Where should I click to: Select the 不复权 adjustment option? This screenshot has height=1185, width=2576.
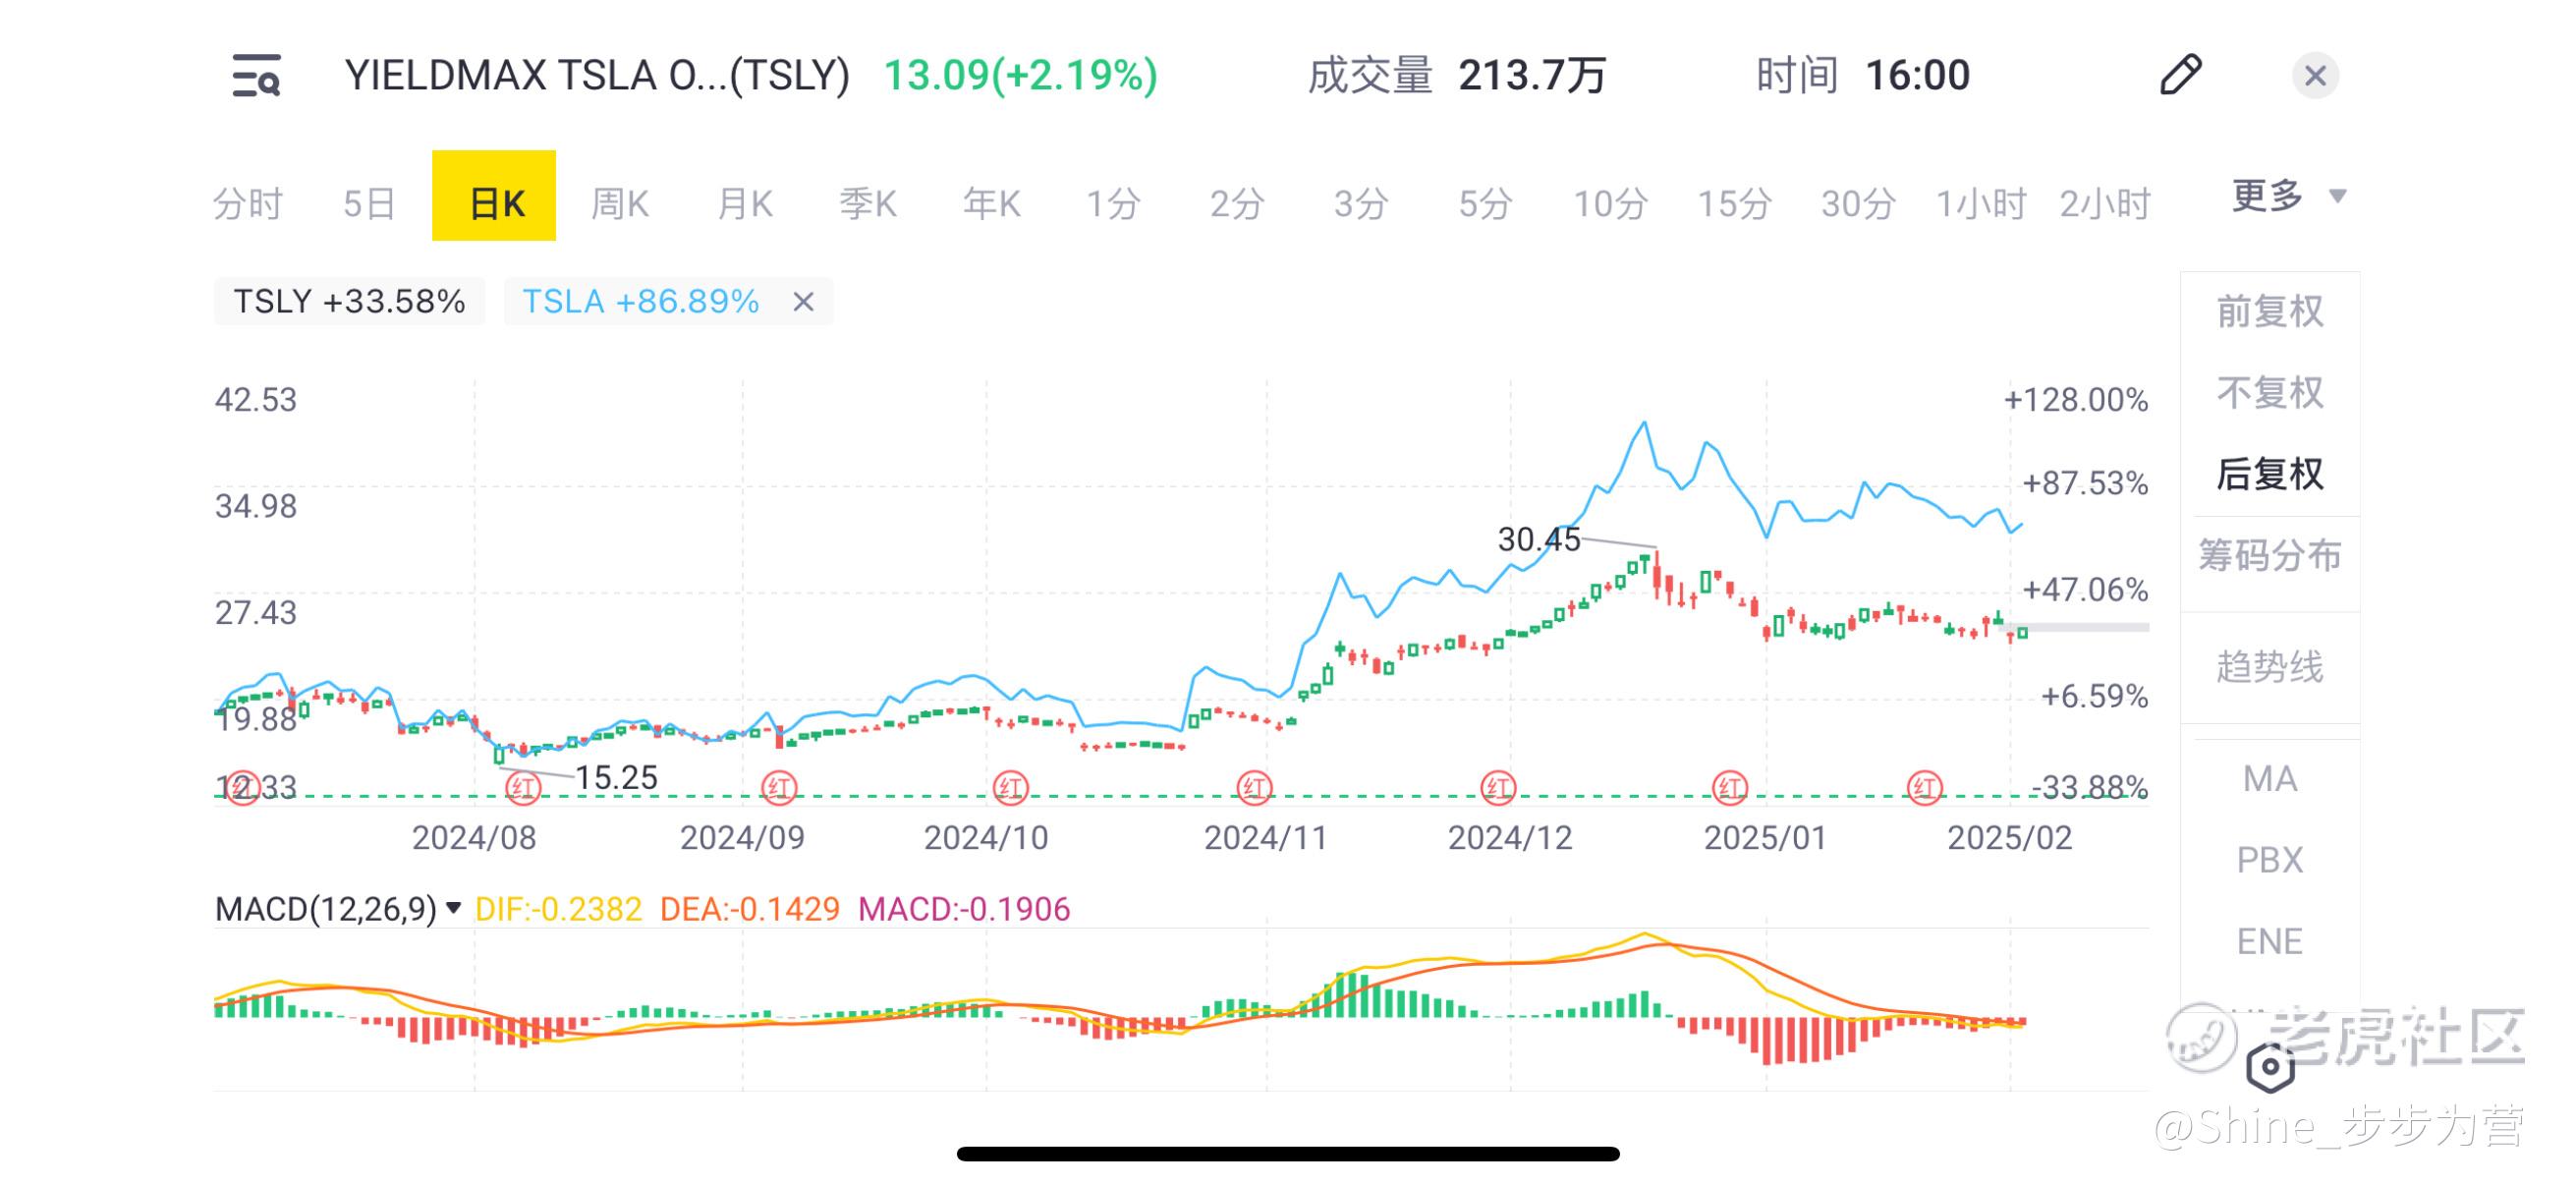2269,393
